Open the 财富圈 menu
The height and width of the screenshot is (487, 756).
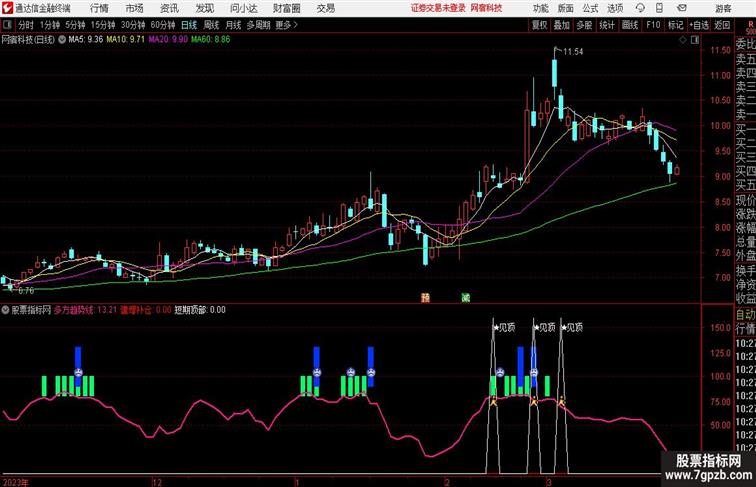coord(286,8)
